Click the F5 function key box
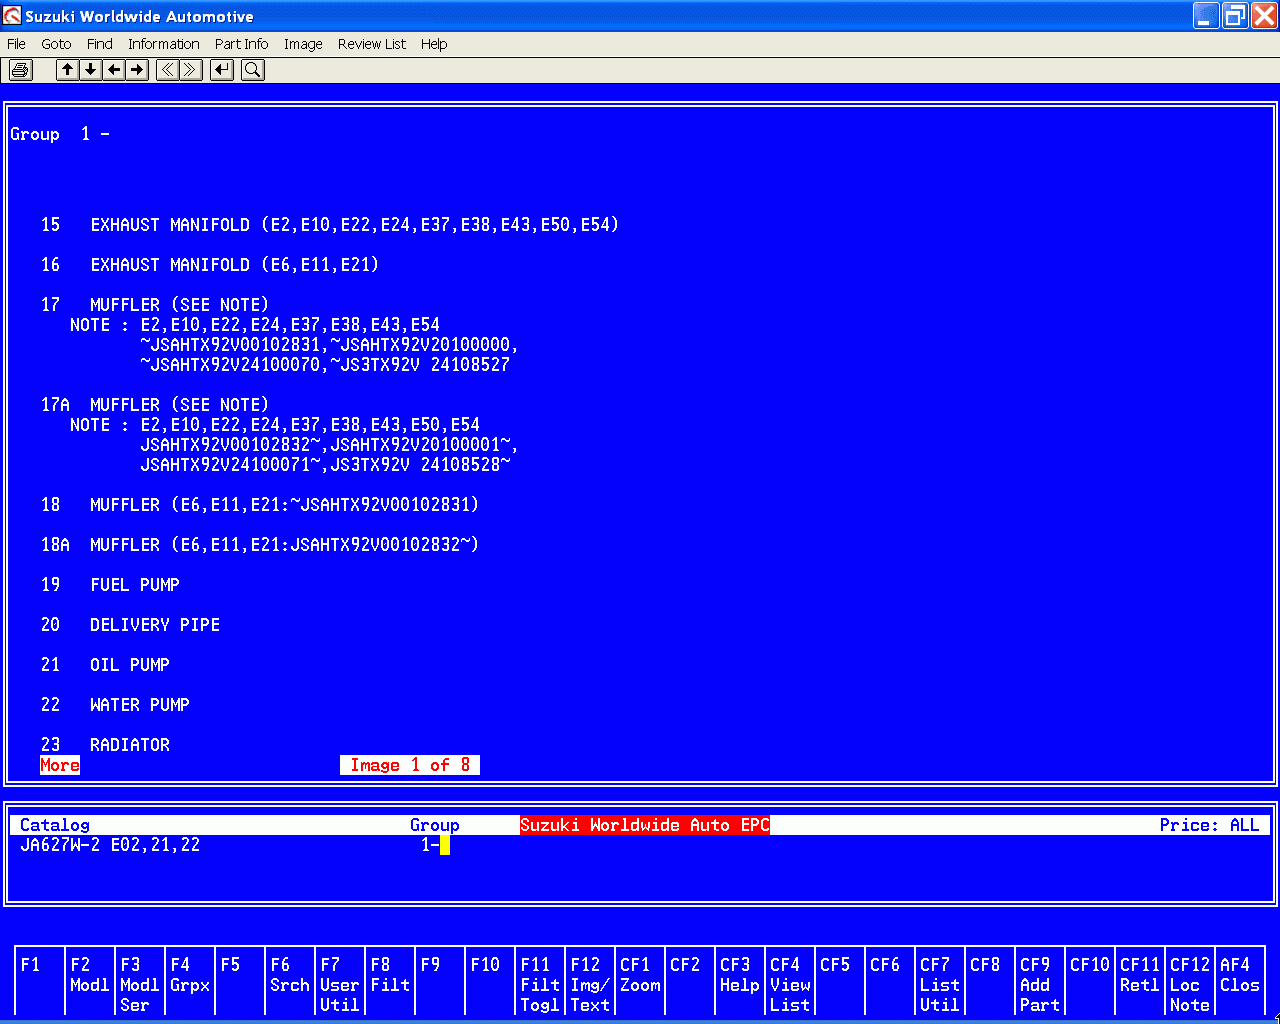Screen dimensions: 1280x1024 pyautogui.click(x=240, y=981)
